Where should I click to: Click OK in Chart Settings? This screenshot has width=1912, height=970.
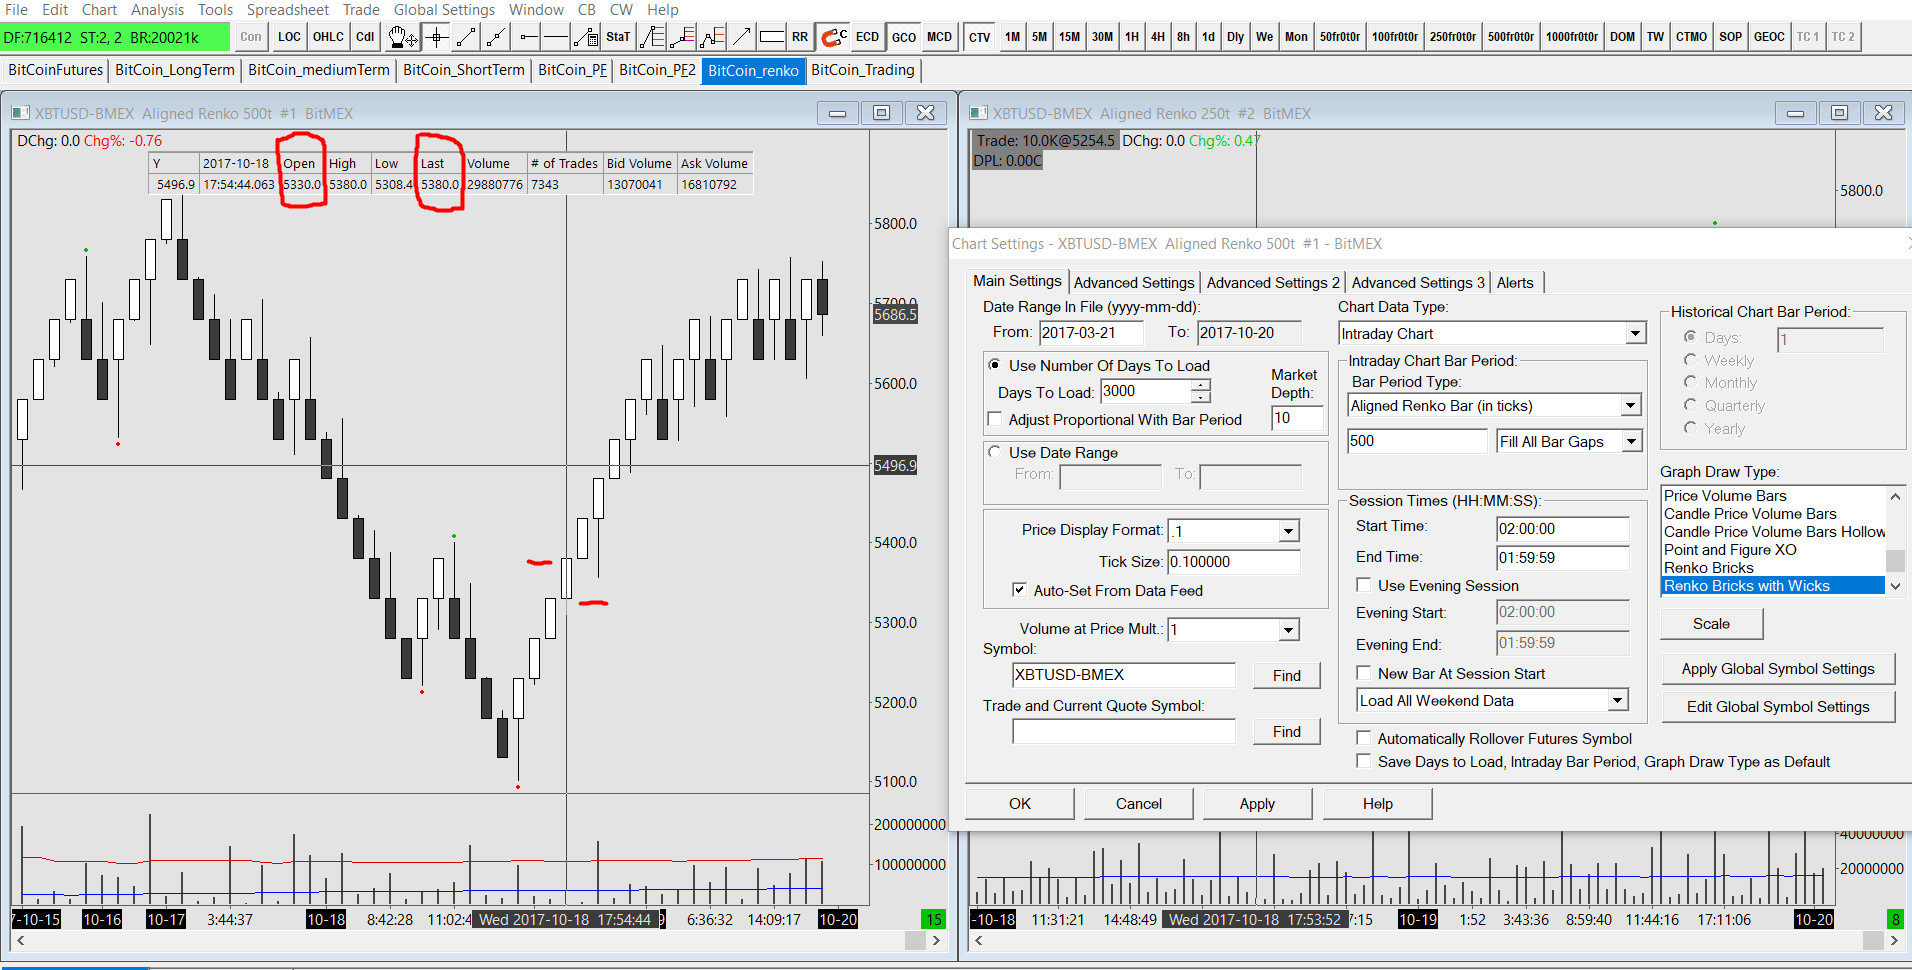tap(1020, 803)
